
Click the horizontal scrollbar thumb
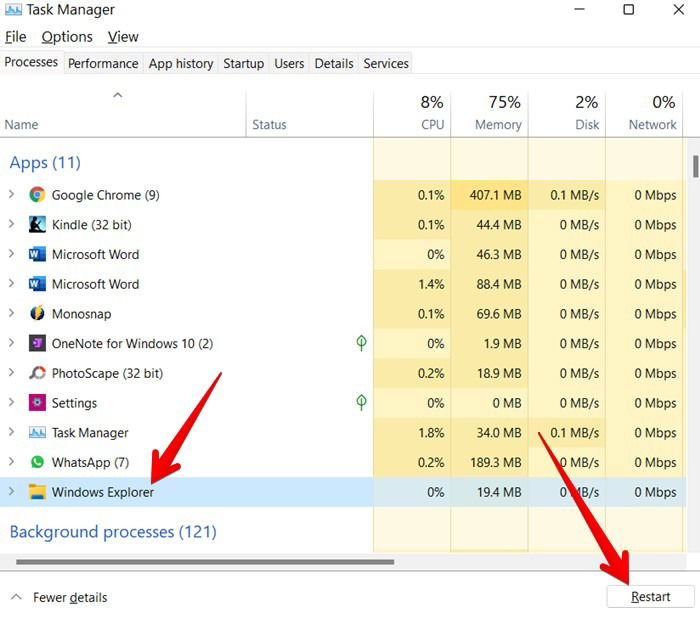click(x=205, y=562)
